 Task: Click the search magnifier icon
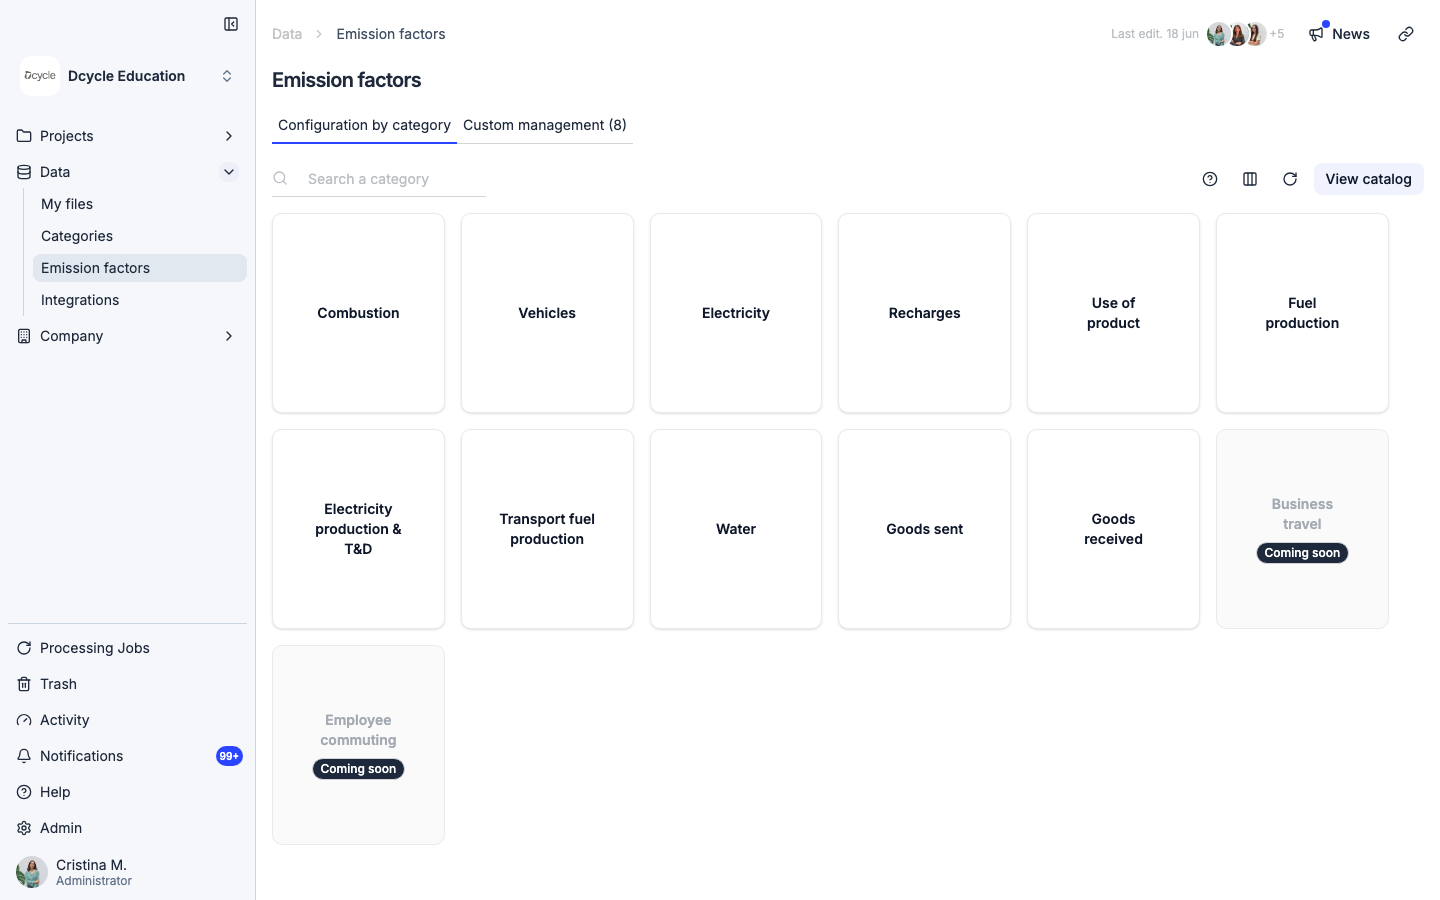point(281,178)
